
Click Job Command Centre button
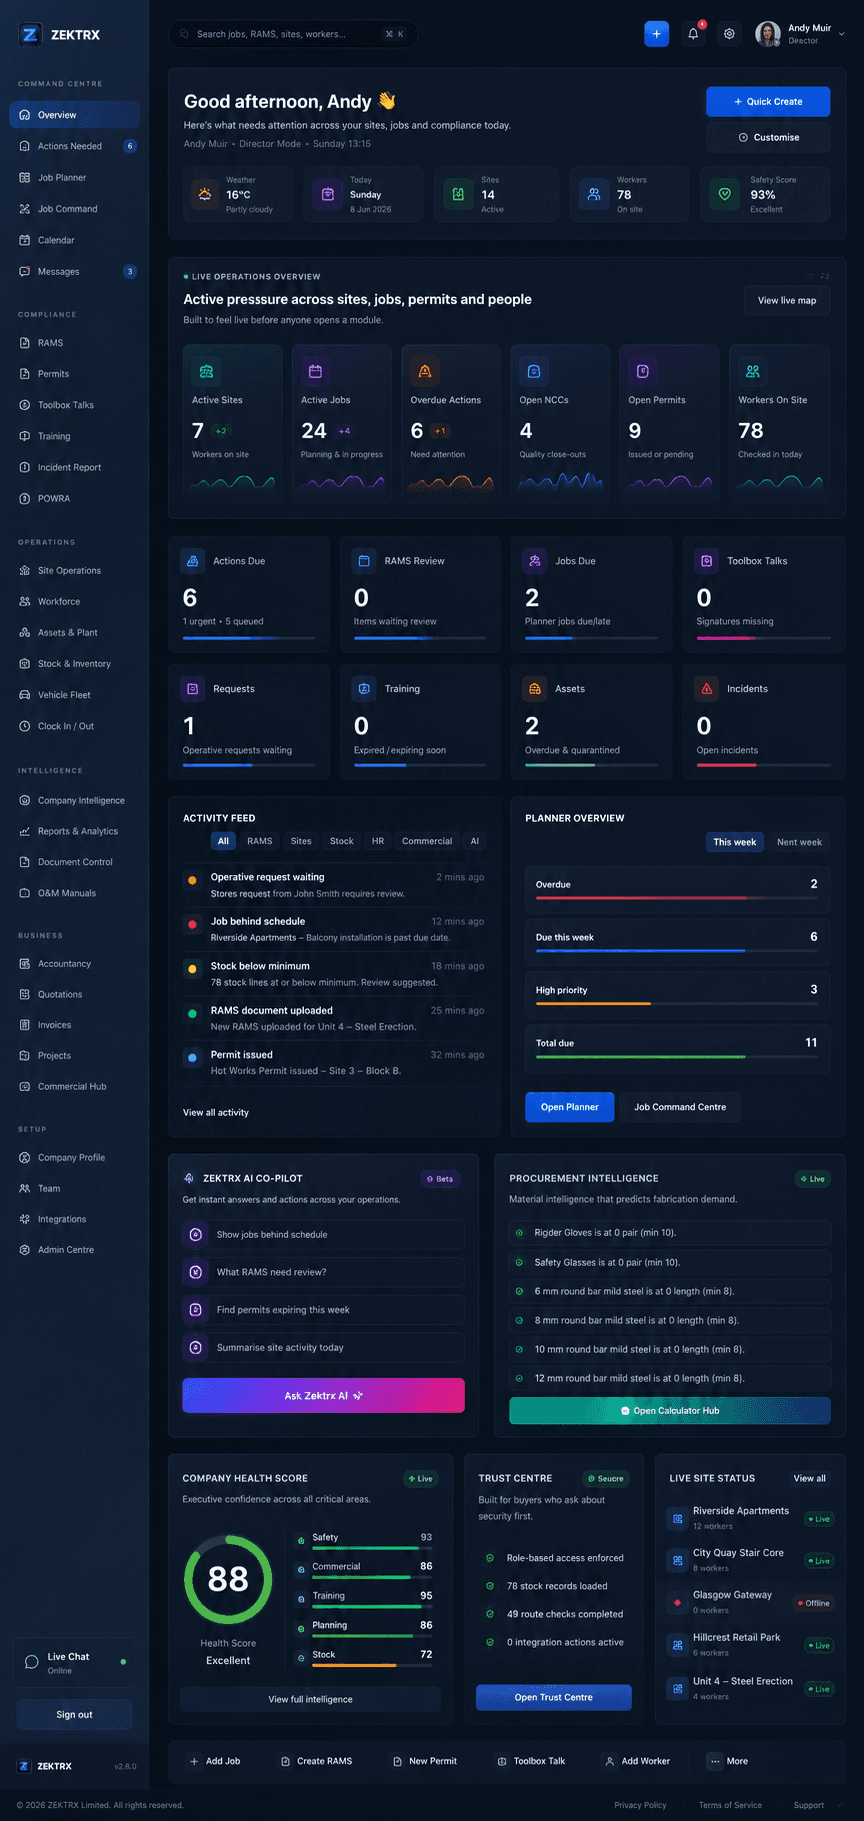[x=680, y=1107]
